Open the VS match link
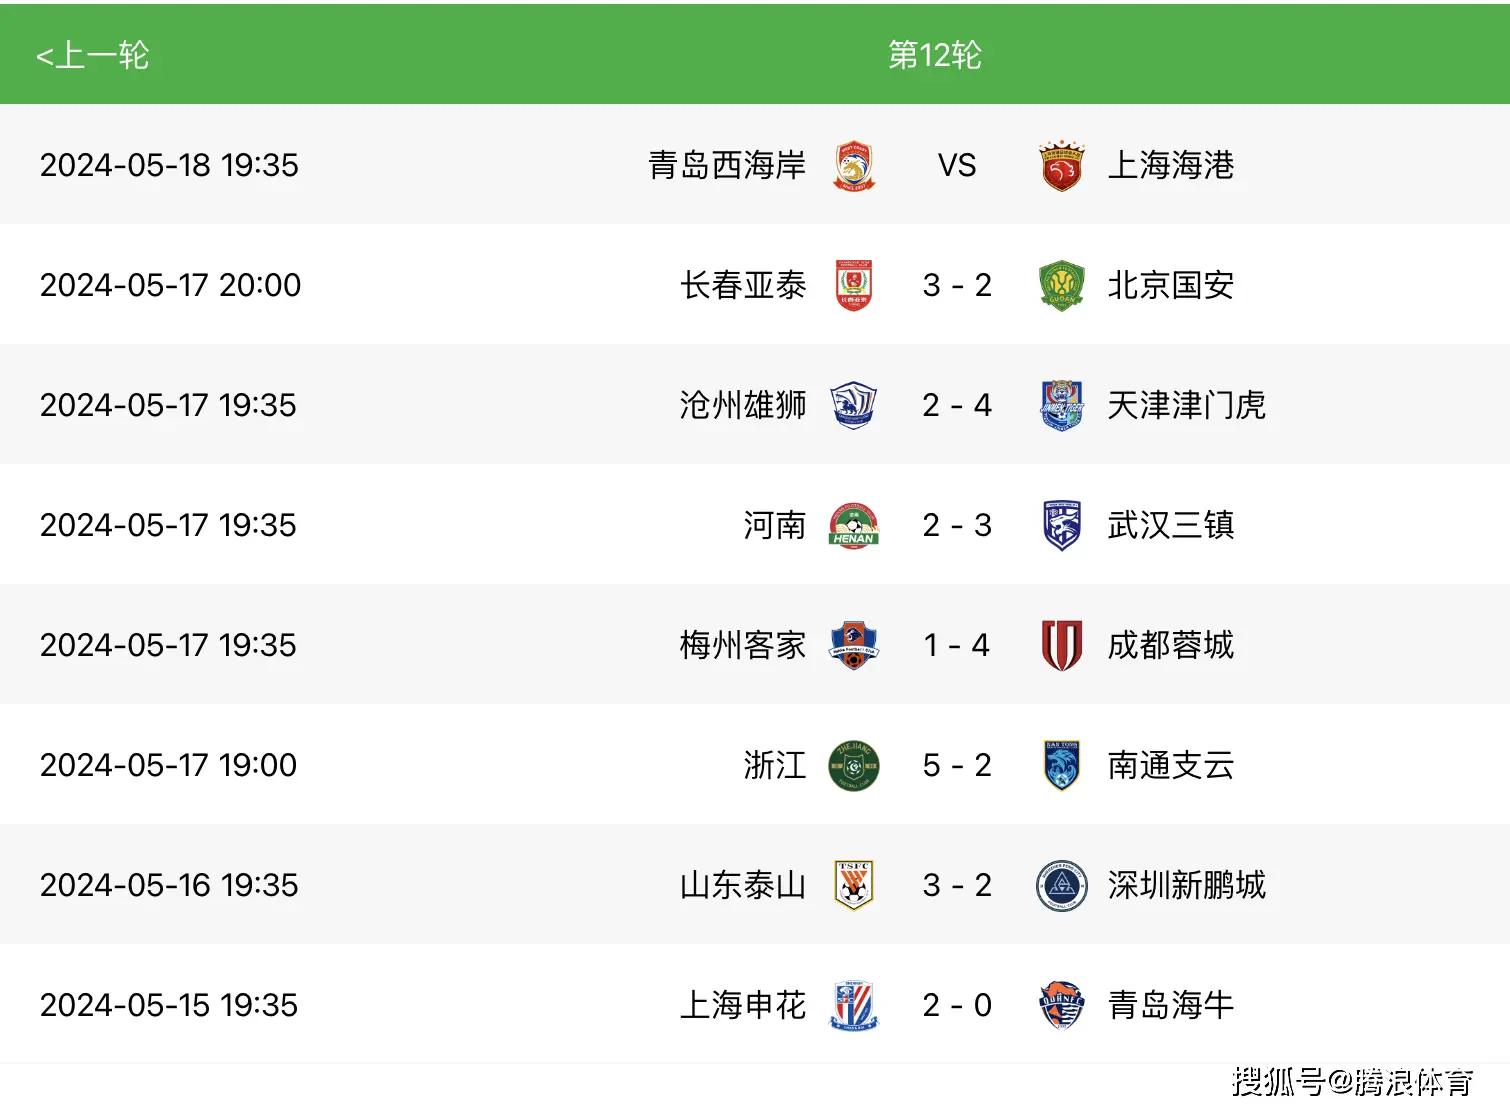 pos(957,166)
